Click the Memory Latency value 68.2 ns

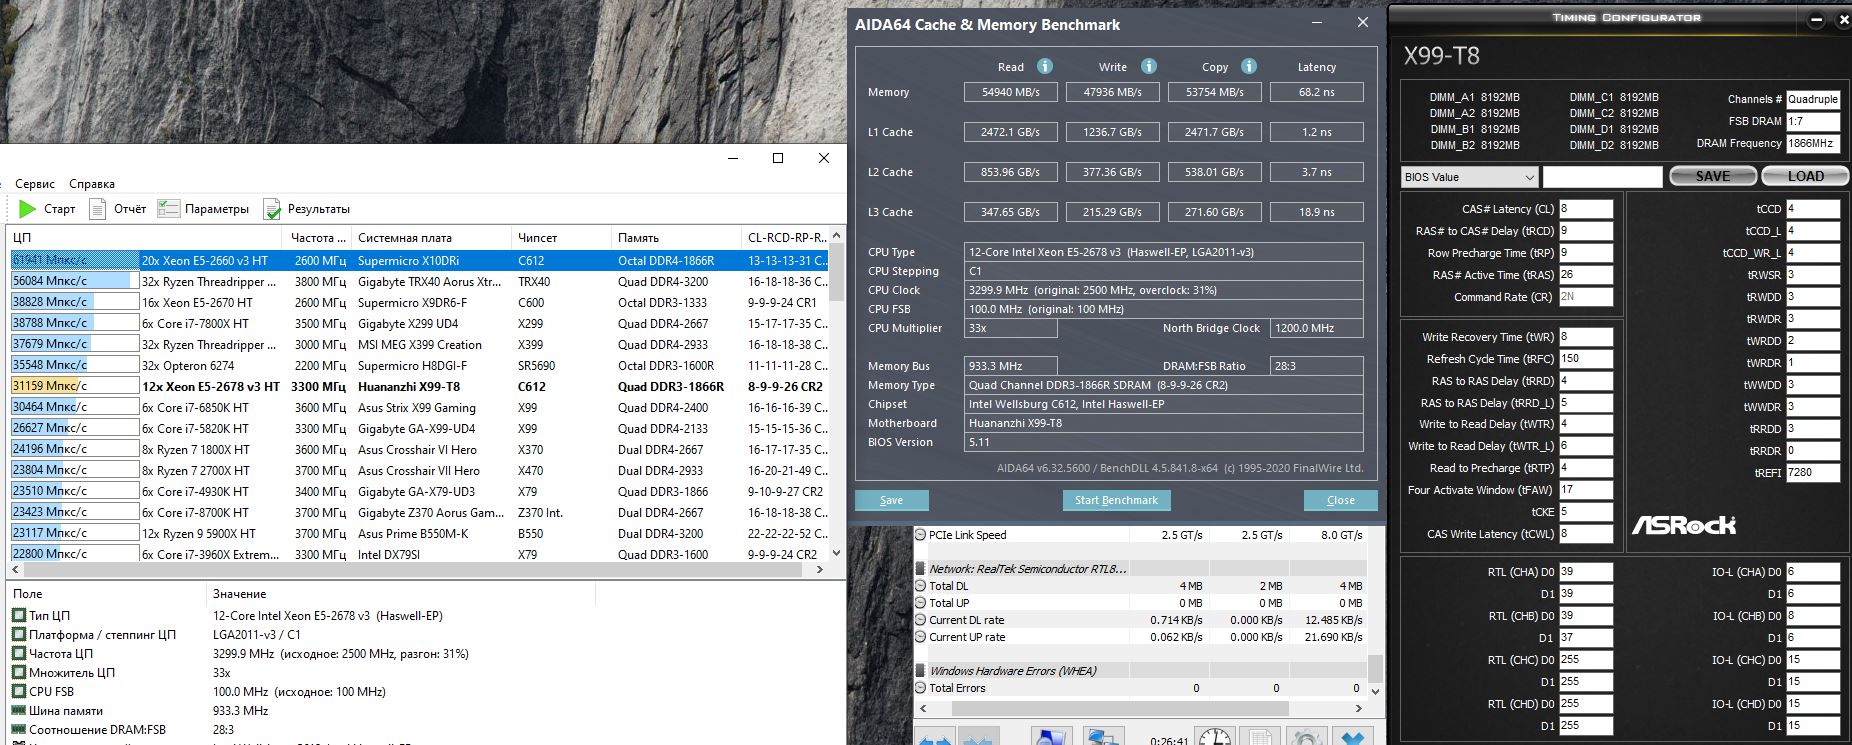click(1317, 92)
